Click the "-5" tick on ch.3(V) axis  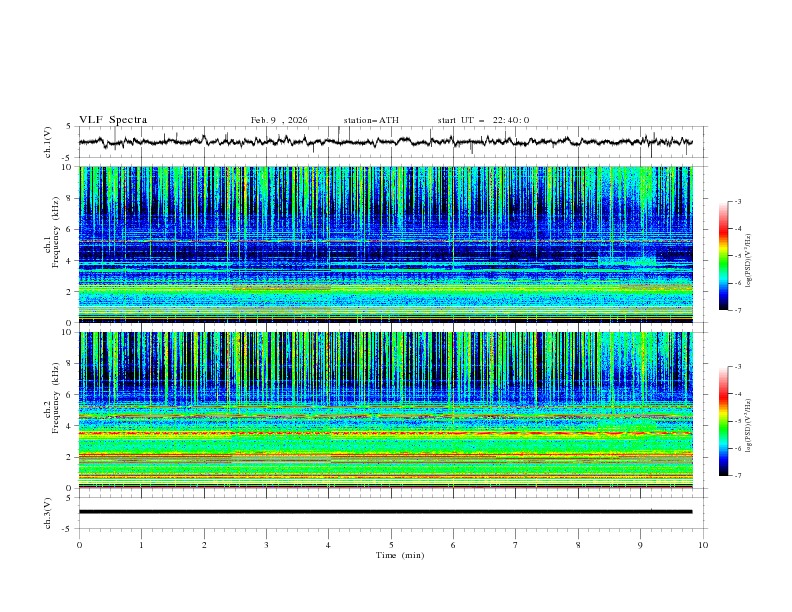pyautogui.click(x=68, y=529)
